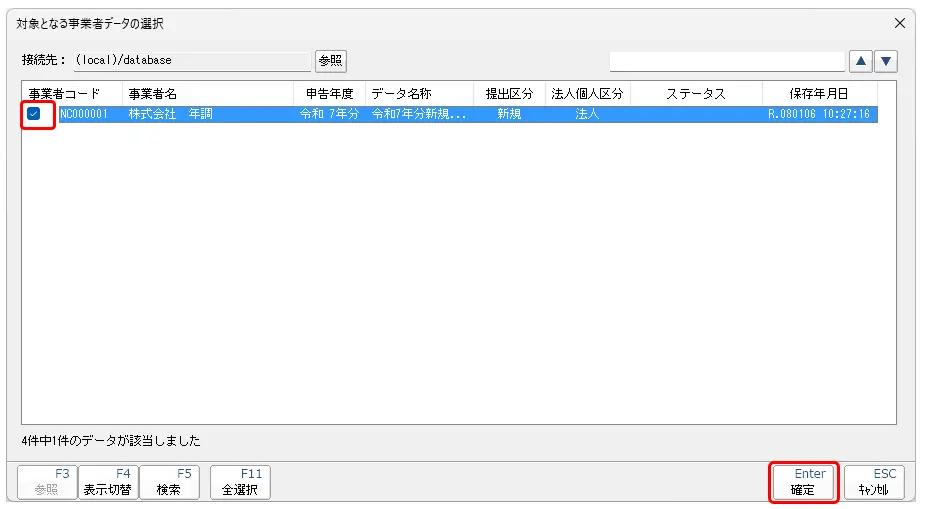Sort by 事業者名 column header

tap(207, 94)
